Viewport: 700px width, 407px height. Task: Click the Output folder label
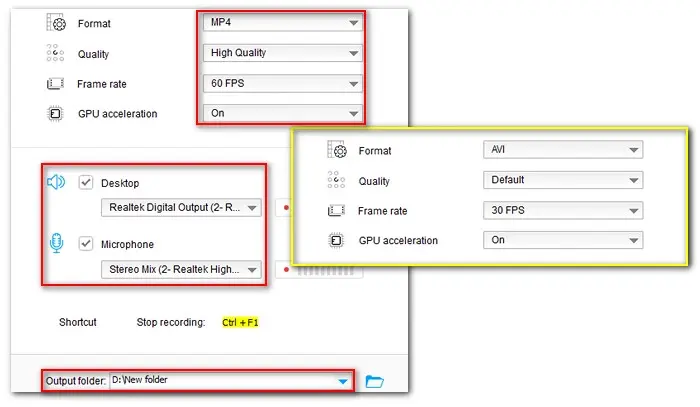click(76, 381)
